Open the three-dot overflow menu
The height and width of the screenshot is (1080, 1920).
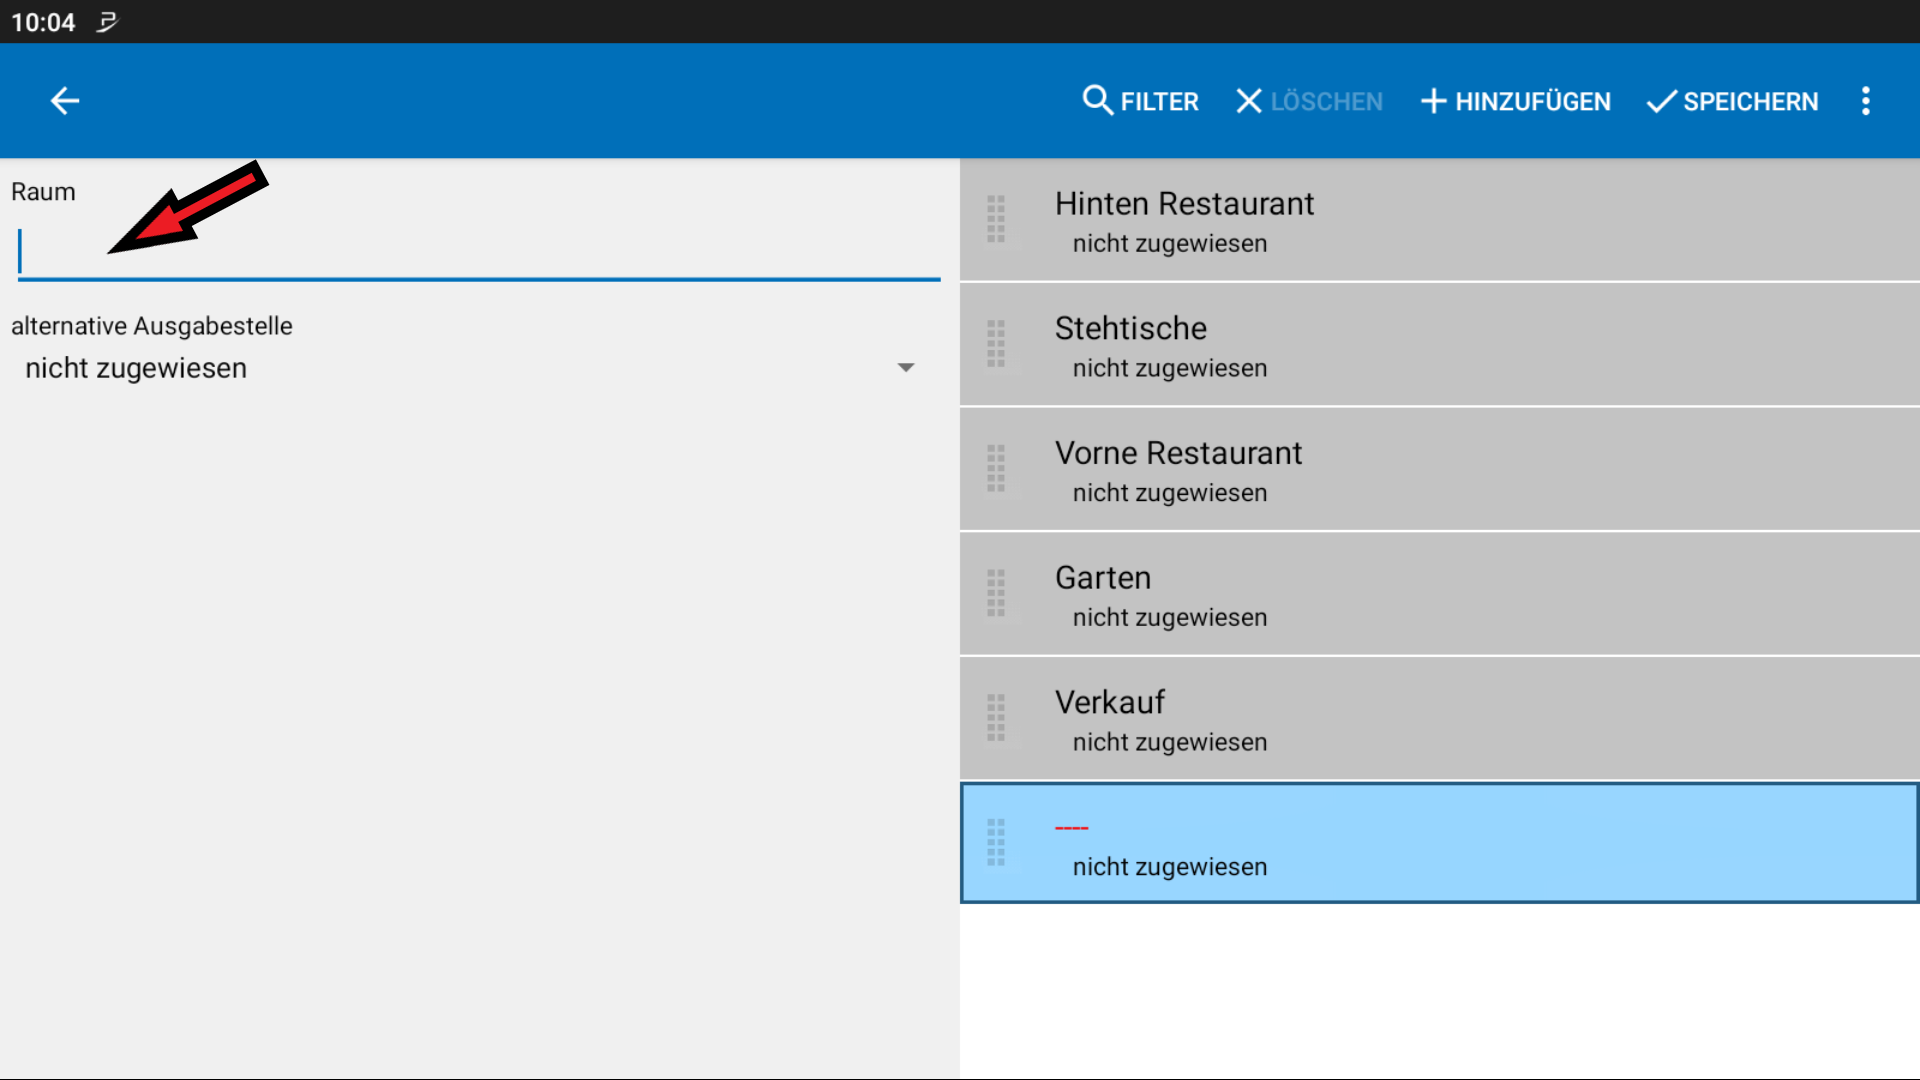click(x=1865, y=101)
